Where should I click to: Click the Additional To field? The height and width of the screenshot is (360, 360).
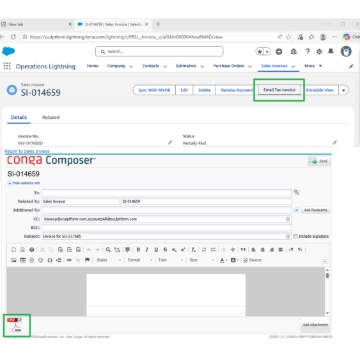[166, 210]
